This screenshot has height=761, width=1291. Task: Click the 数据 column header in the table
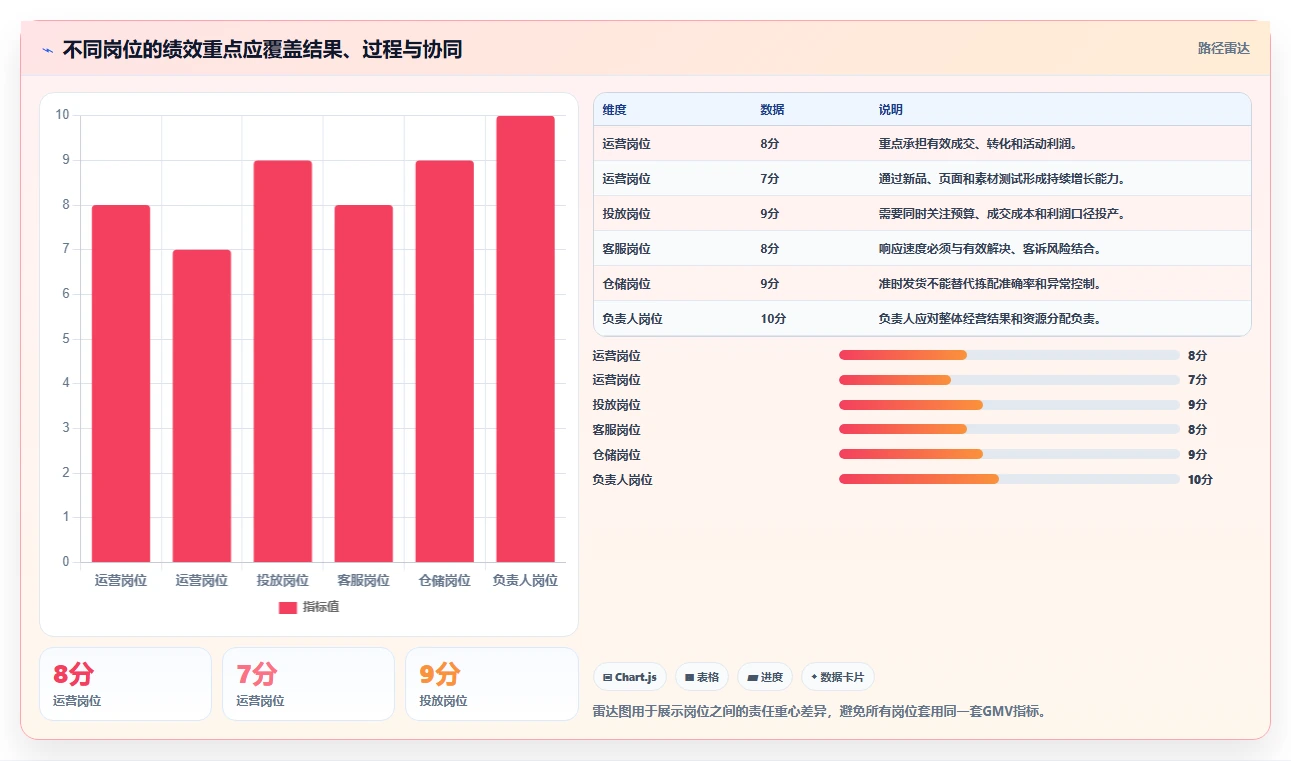(x=772, y=110)
